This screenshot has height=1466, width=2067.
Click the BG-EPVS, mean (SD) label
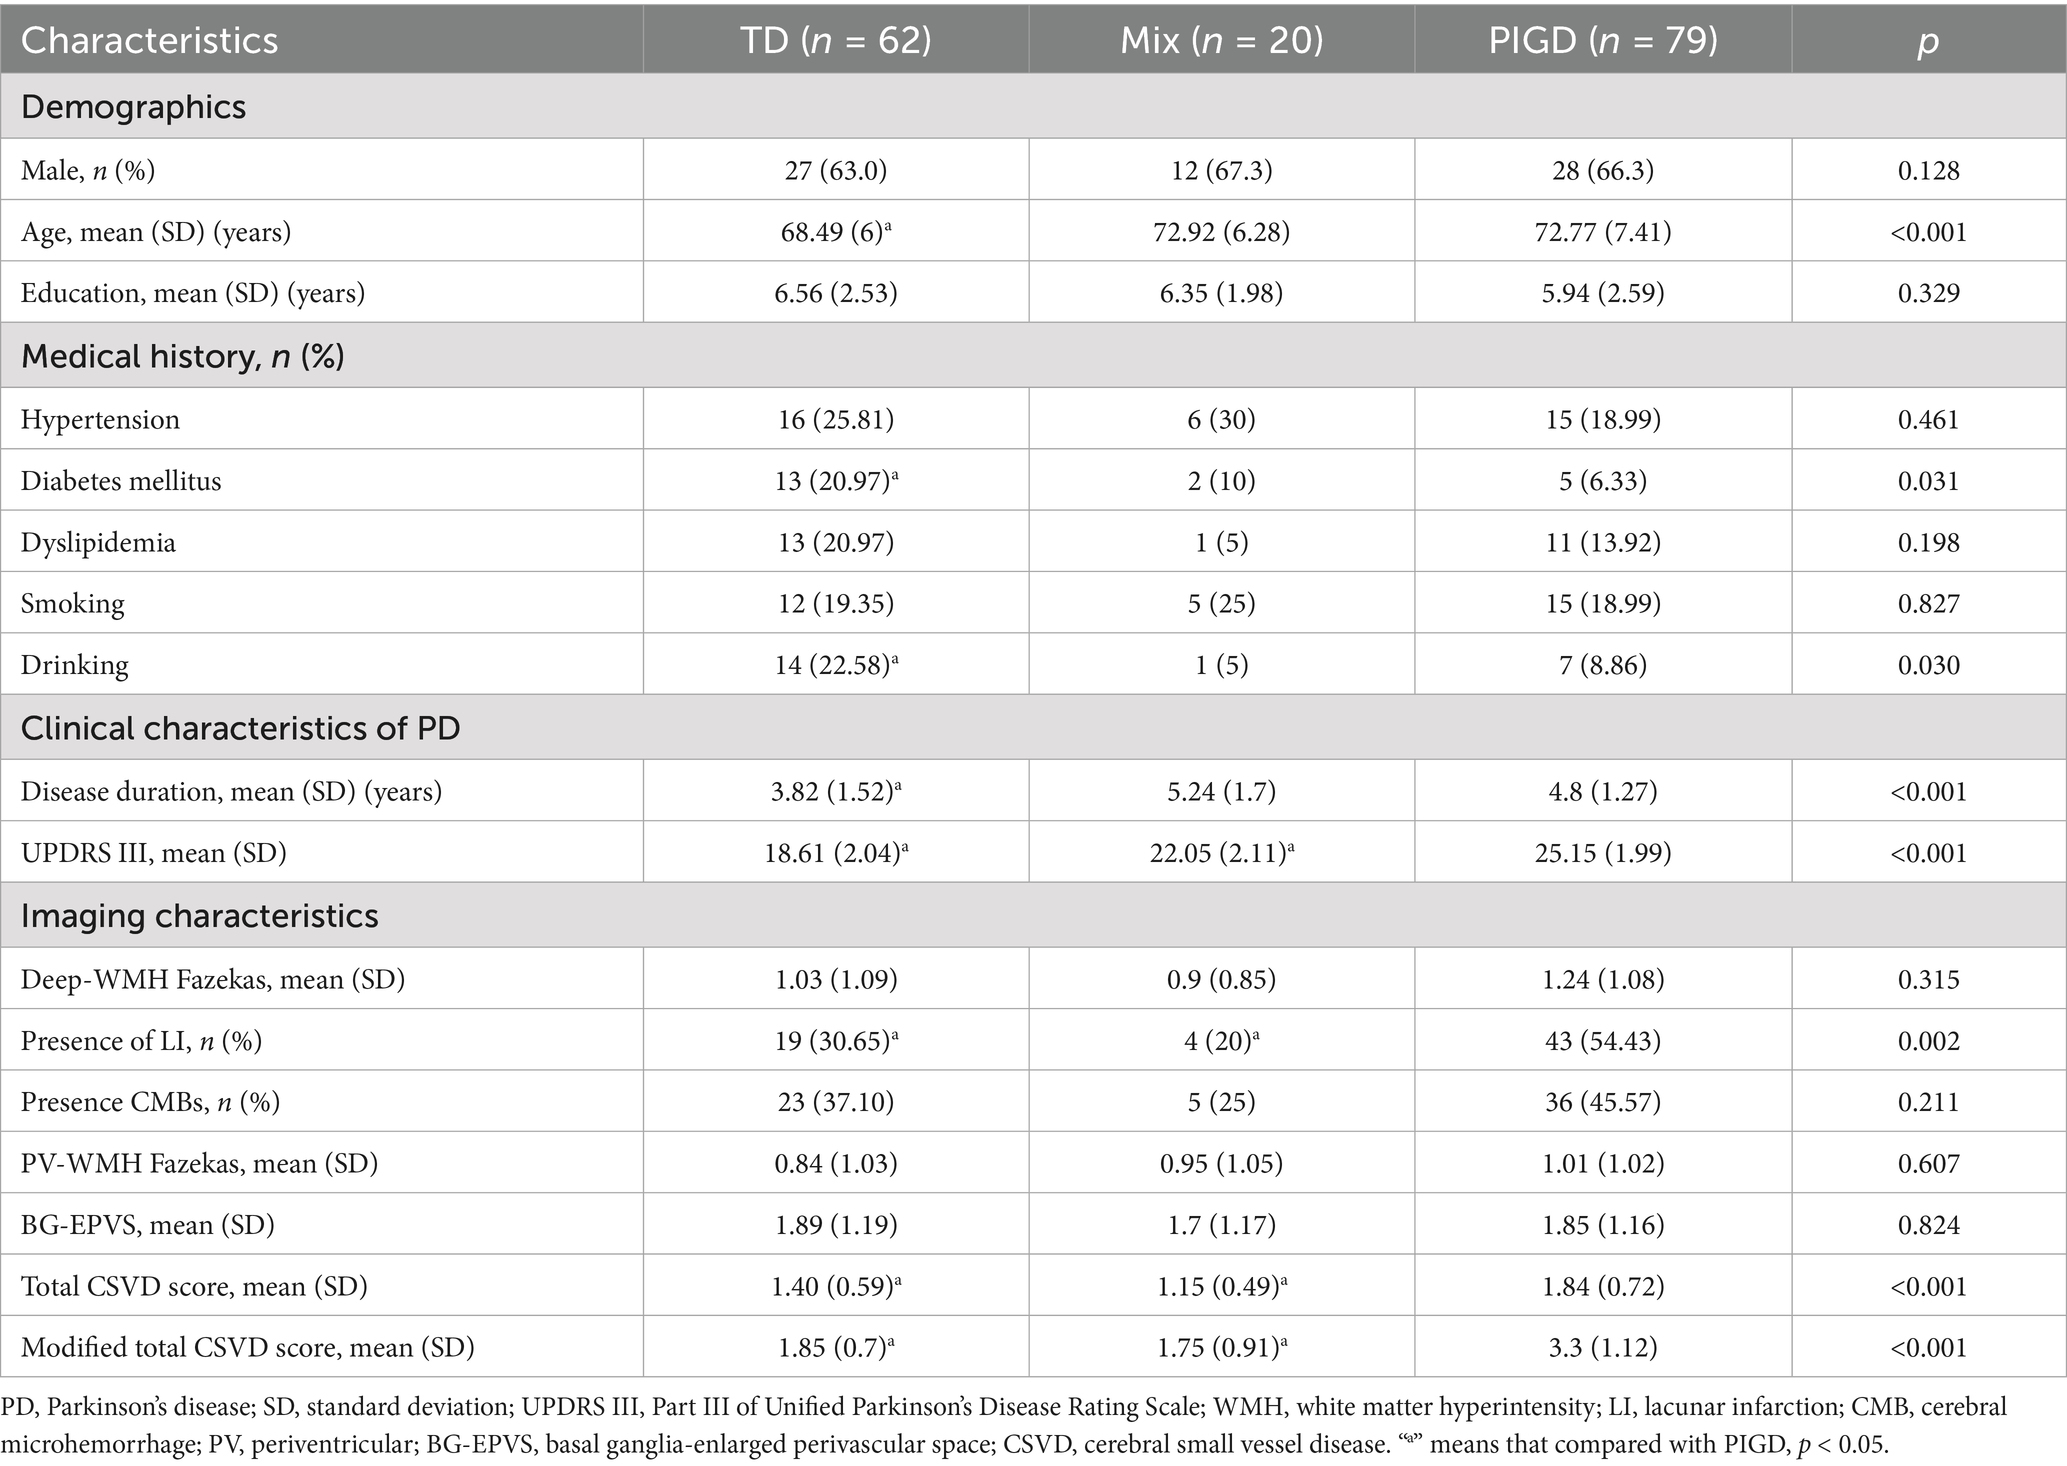click(148, 1225)
